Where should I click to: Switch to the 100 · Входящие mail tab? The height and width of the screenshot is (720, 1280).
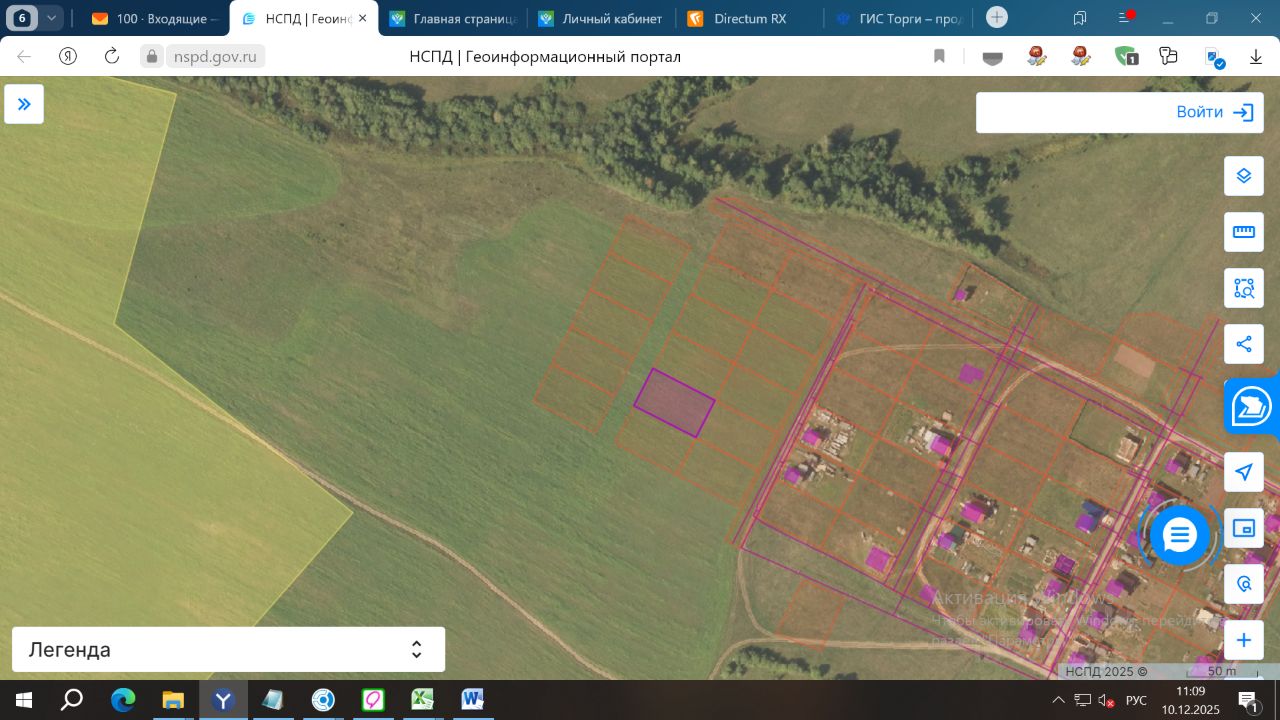coord(154,19)
